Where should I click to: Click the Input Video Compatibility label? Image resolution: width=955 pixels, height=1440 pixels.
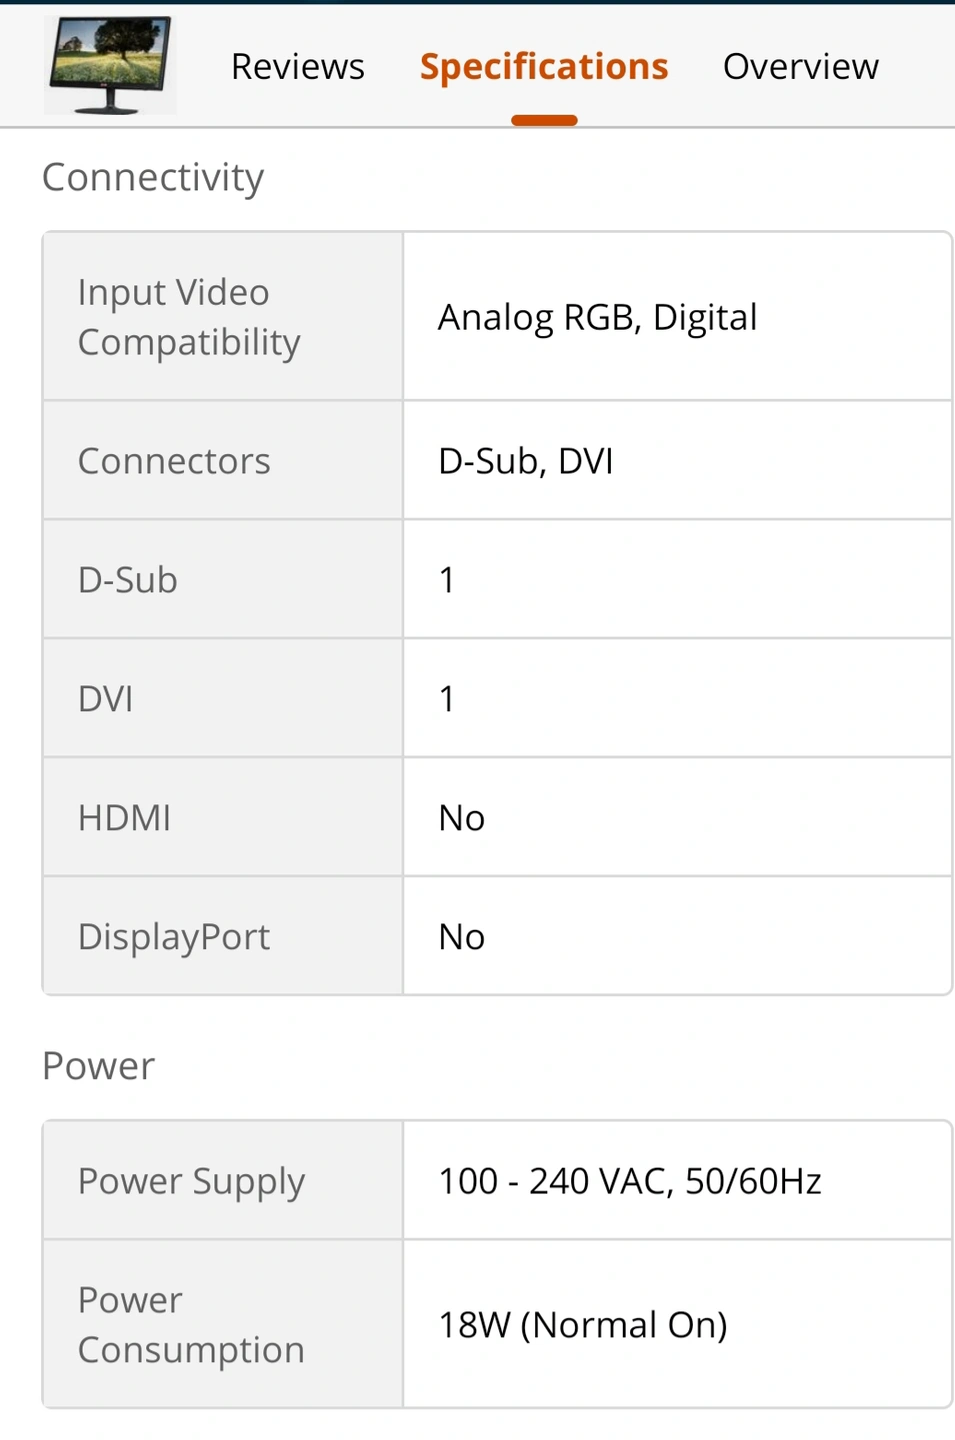click(189, 317)
